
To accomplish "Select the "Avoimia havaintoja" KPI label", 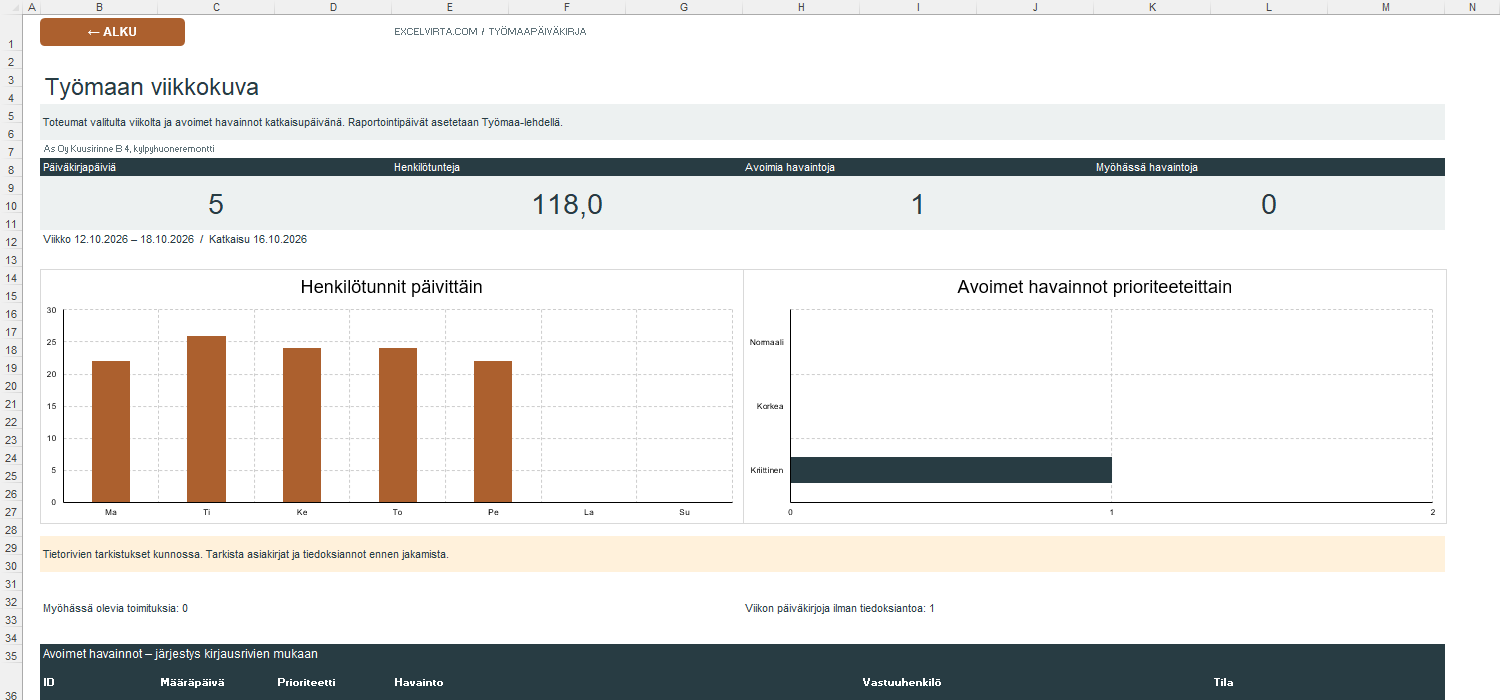I will pos(790,167).
